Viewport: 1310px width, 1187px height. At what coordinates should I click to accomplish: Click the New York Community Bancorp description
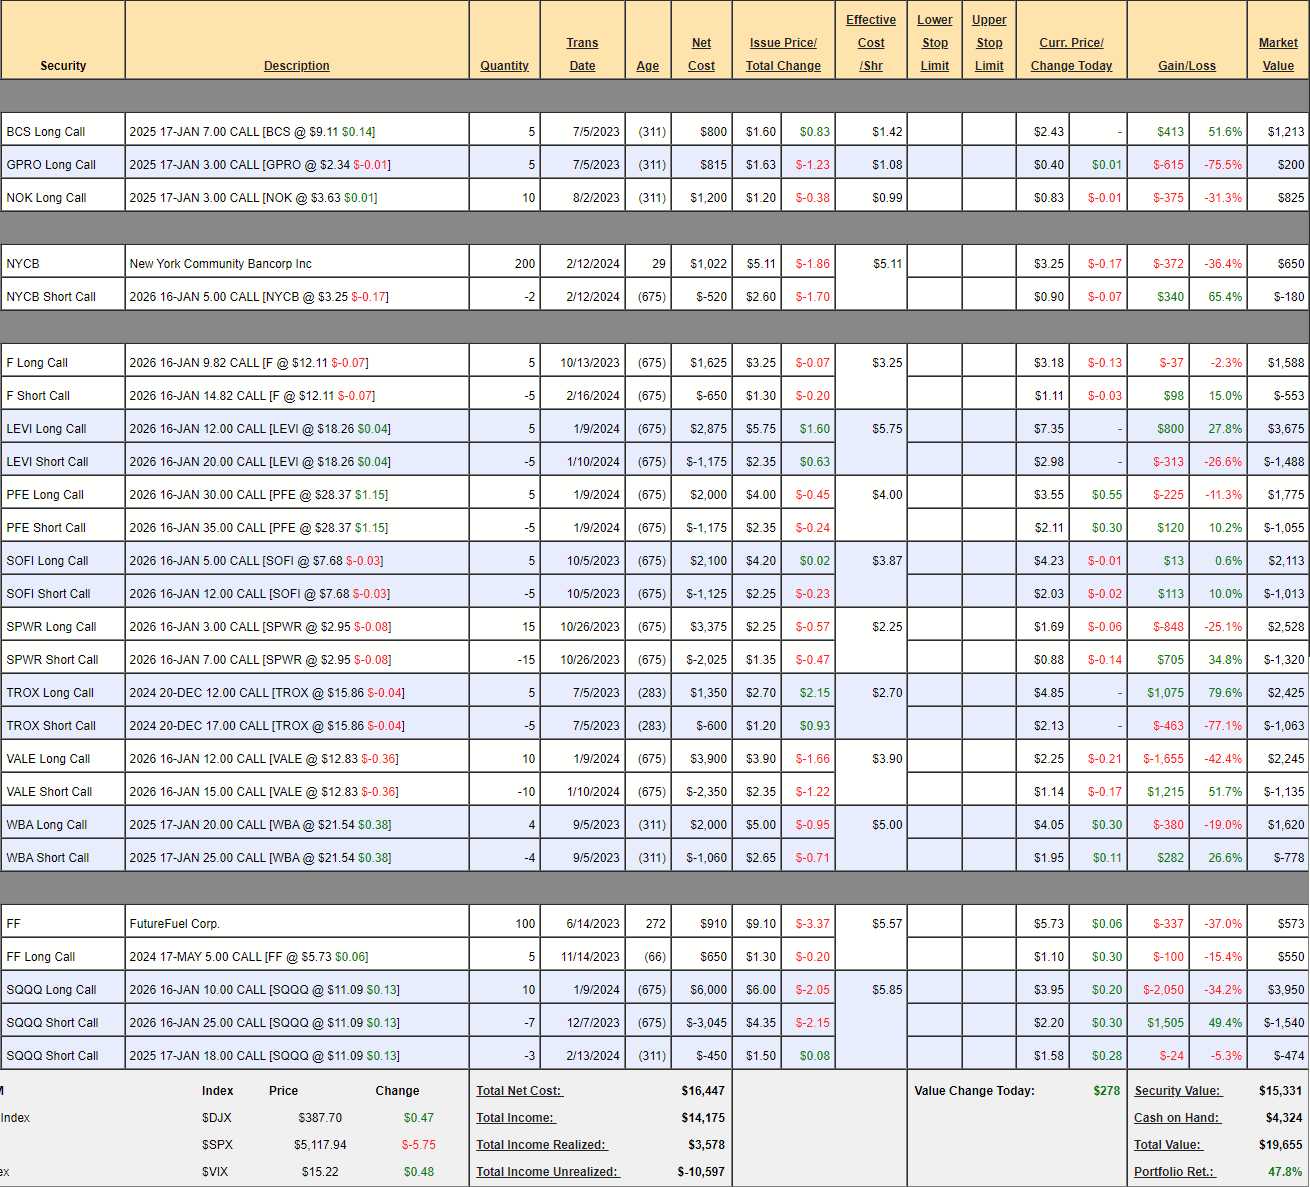(x=220, y=264)
